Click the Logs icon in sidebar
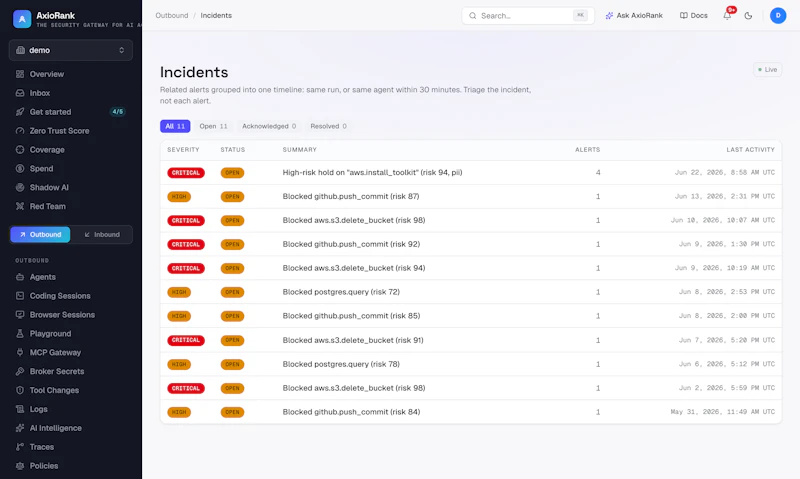 (20, 409)
